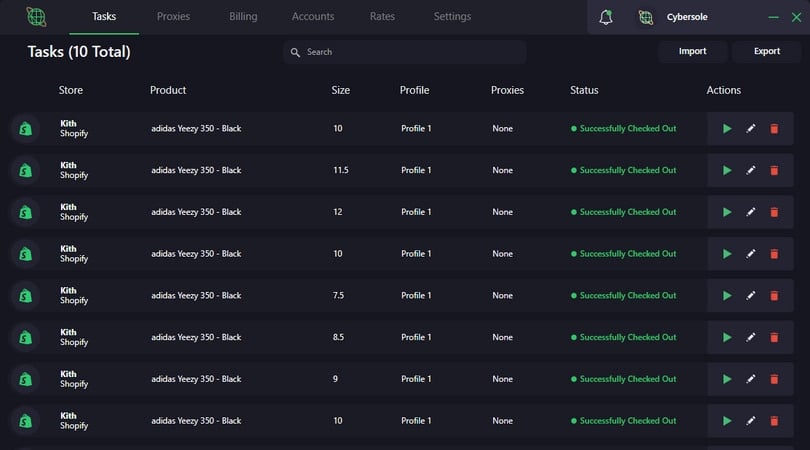Click Shopify bag icon of size 8.5 row
Viewport: 810px width, 450px height.
click(25, 337)
